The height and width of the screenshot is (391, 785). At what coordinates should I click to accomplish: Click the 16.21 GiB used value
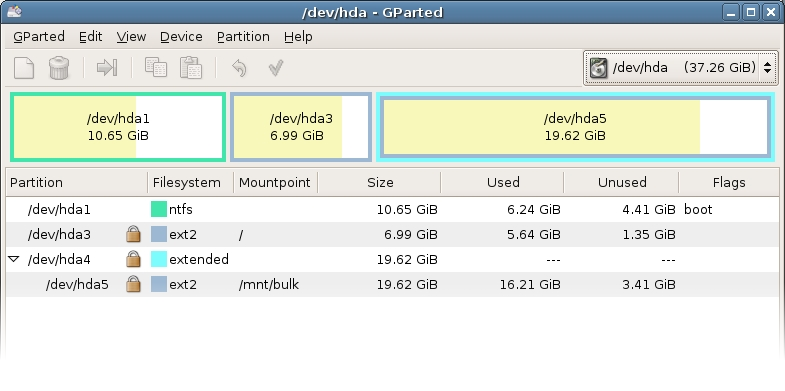click(530, 284)
